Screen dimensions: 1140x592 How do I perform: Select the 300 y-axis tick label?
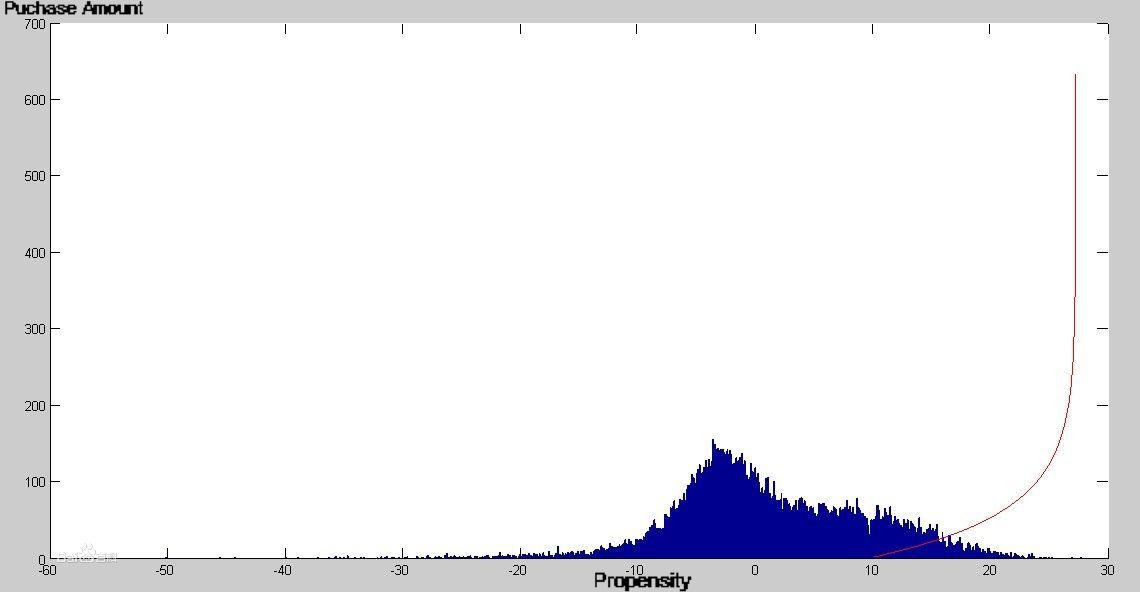coord(34,329)
